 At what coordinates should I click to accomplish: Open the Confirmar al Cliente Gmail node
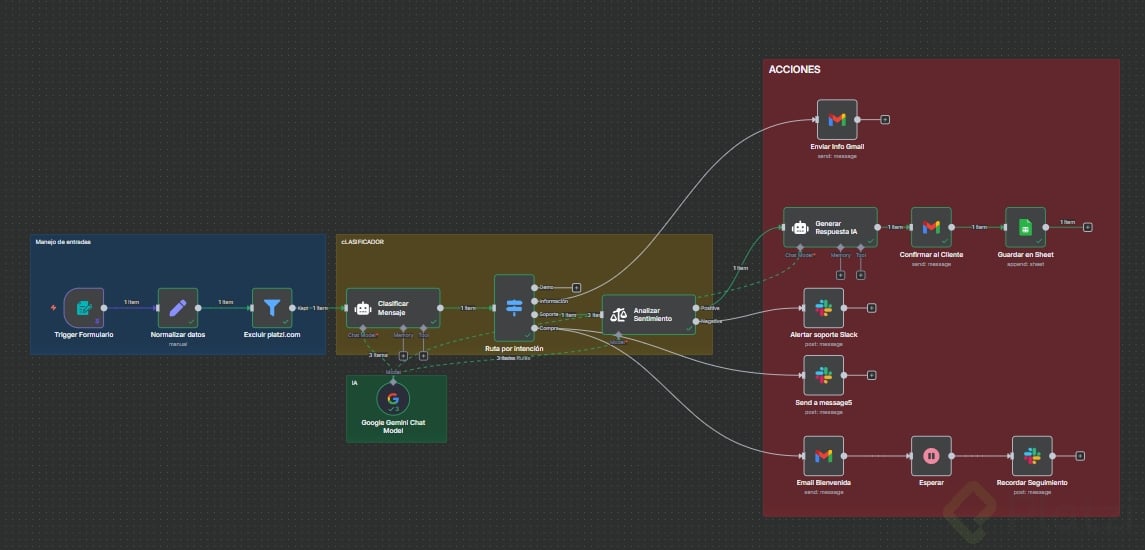[931, 227]
